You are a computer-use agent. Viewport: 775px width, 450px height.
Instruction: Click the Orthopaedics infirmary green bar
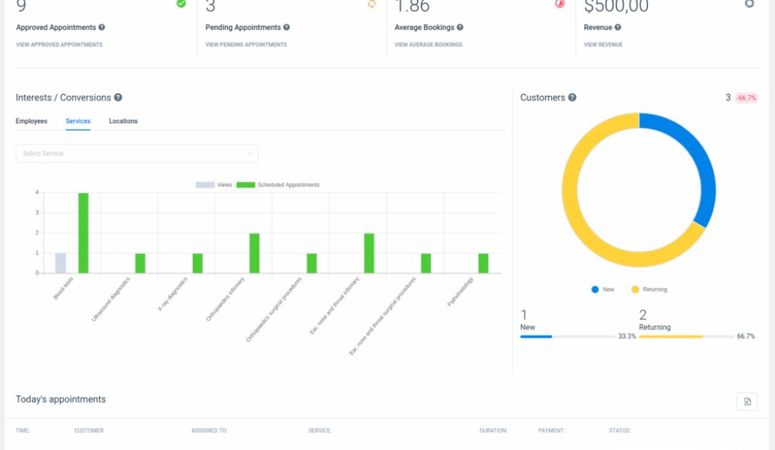point(255,253)
